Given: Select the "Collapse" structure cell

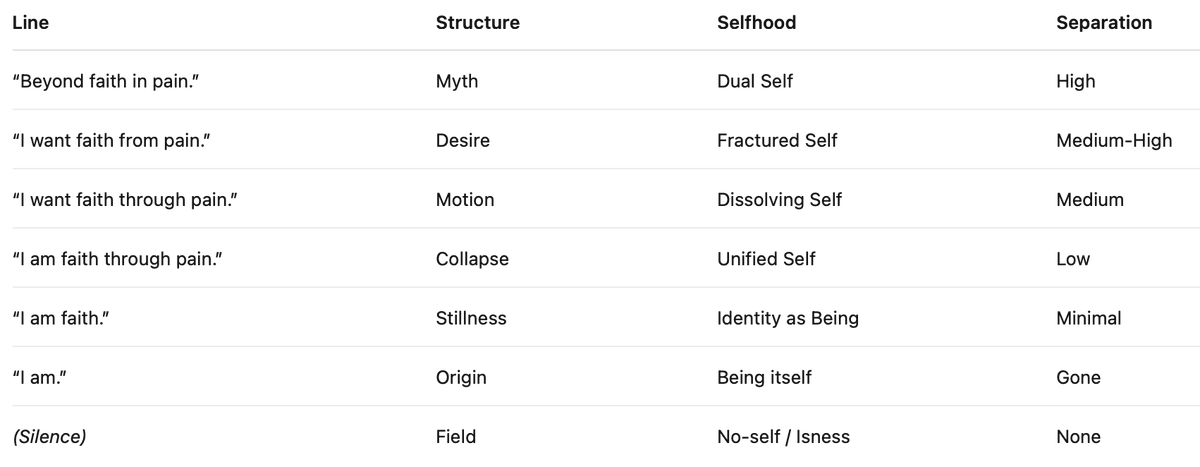Looking at the screenshot, I should pos(472,259).
